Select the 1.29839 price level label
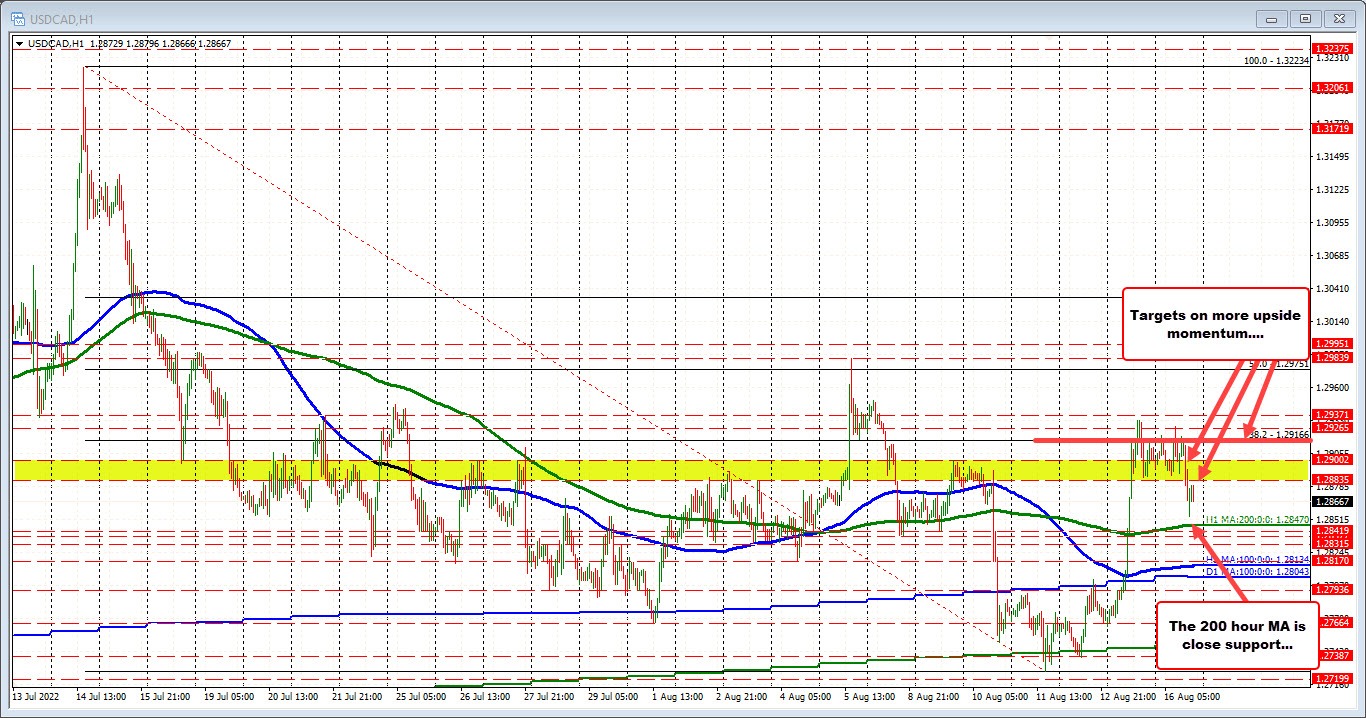Screen dimensions: 1366x718 pyautogui.click(x=1331, y=357)
